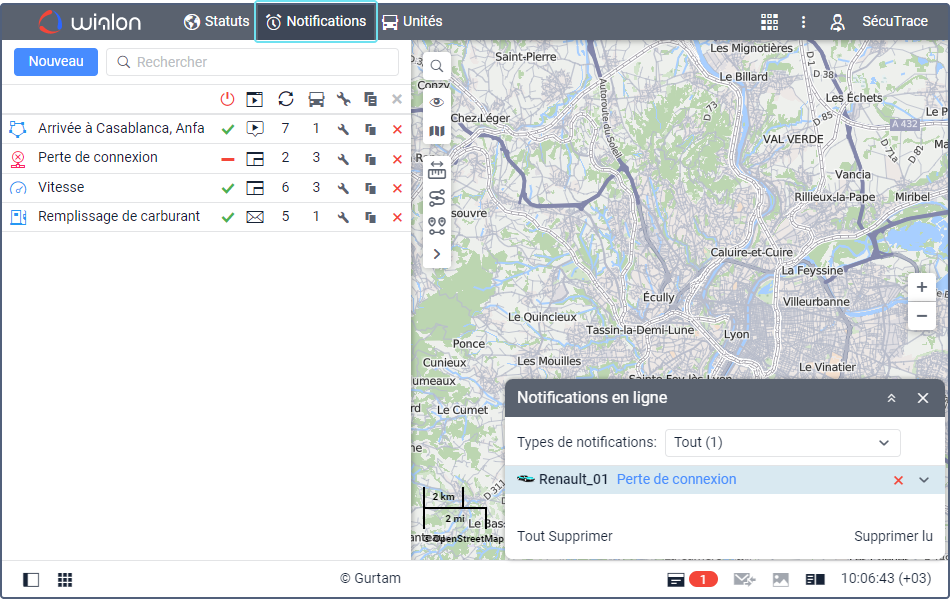Click the action type column header icon
The width and height of the screenshot is (950, 599).
pyautogui.click(x=254, y=99)
